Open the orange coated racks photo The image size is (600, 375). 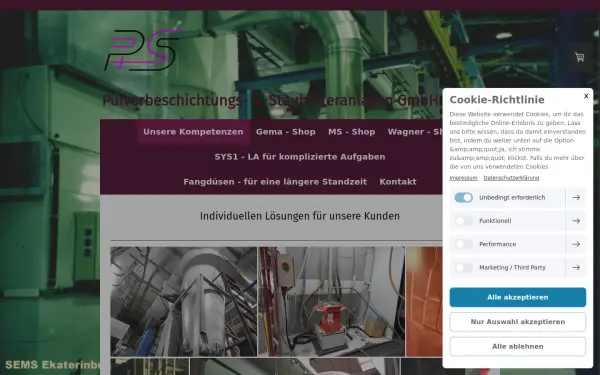[x=424, y=302]
